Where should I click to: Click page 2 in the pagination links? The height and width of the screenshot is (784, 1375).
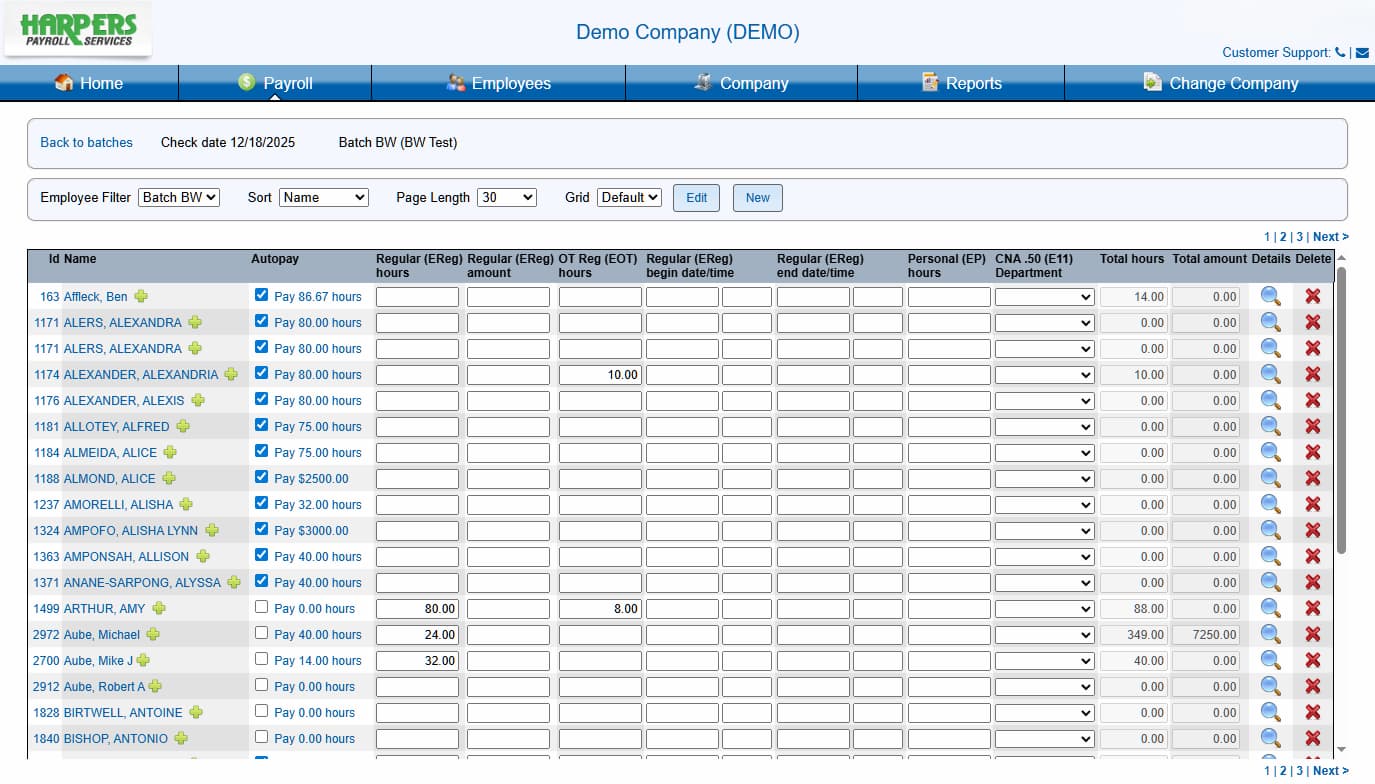[1284, 236]
